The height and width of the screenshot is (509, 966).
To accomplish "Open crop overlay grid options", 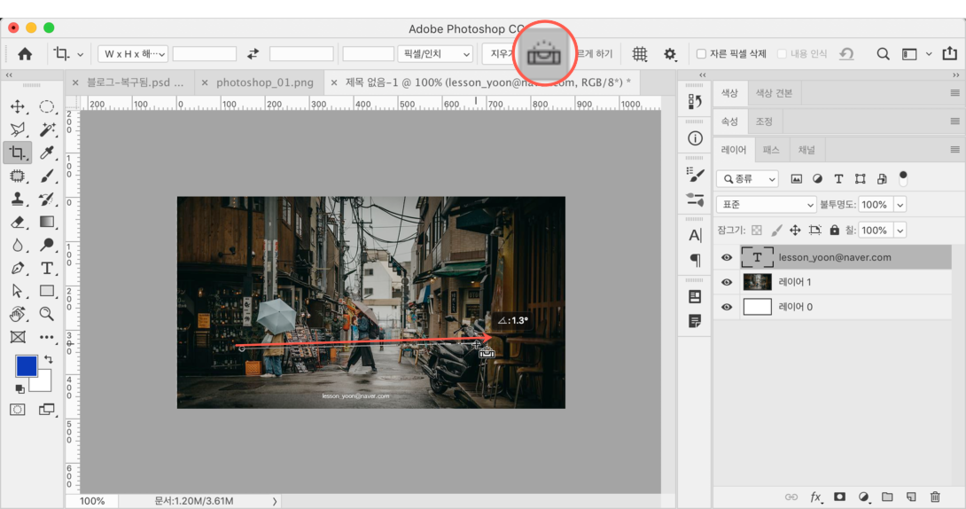I will pos(640,54).
